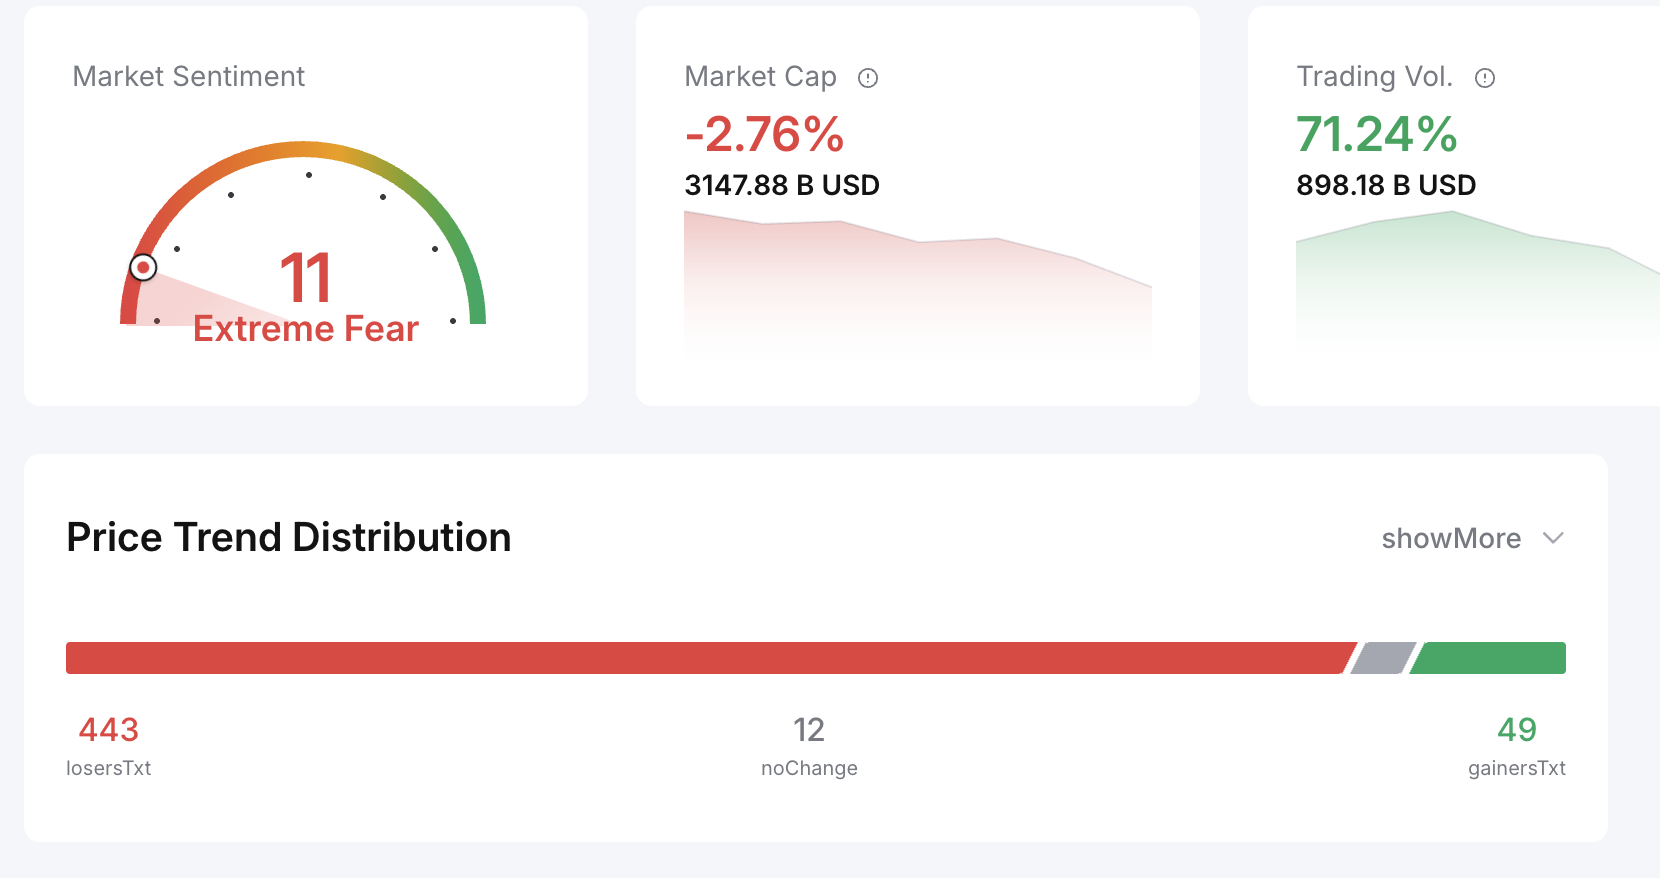Click the green gainers bar segment
Image resolution: width=1660 pixels, height=878 pixels.
(1488, 658)
